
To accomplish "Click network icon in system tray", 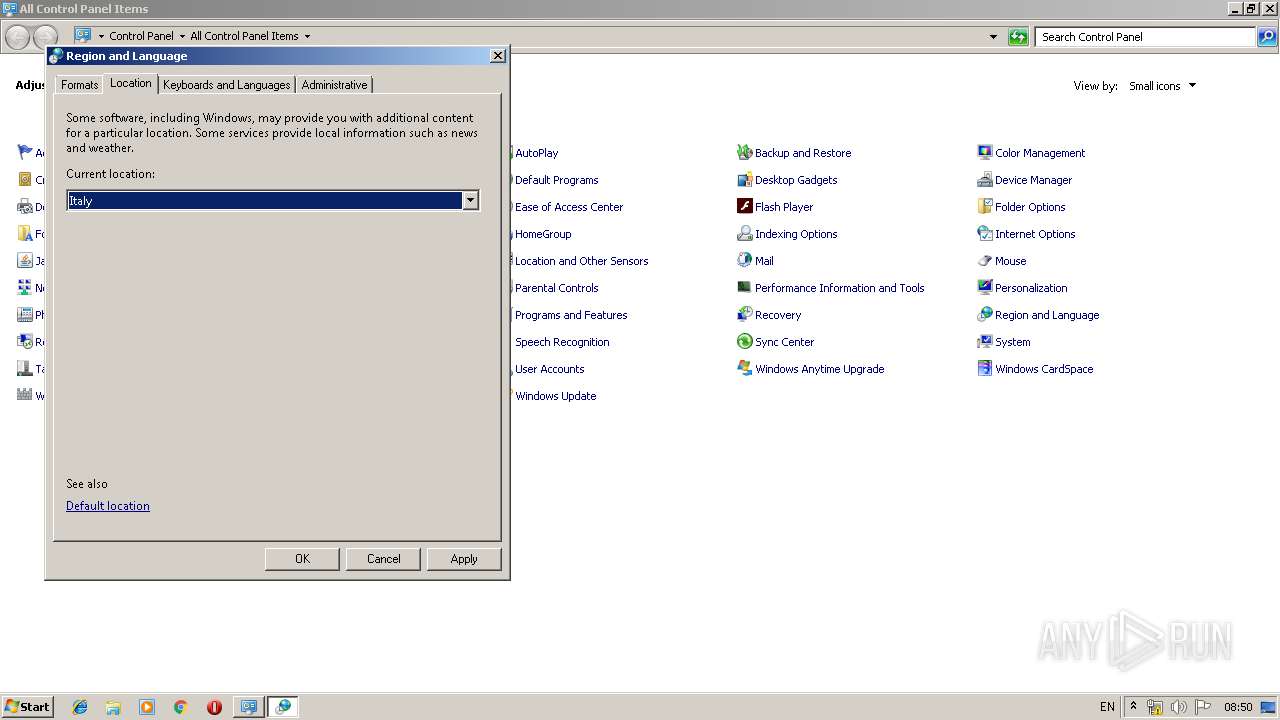I will (1155, 707).
